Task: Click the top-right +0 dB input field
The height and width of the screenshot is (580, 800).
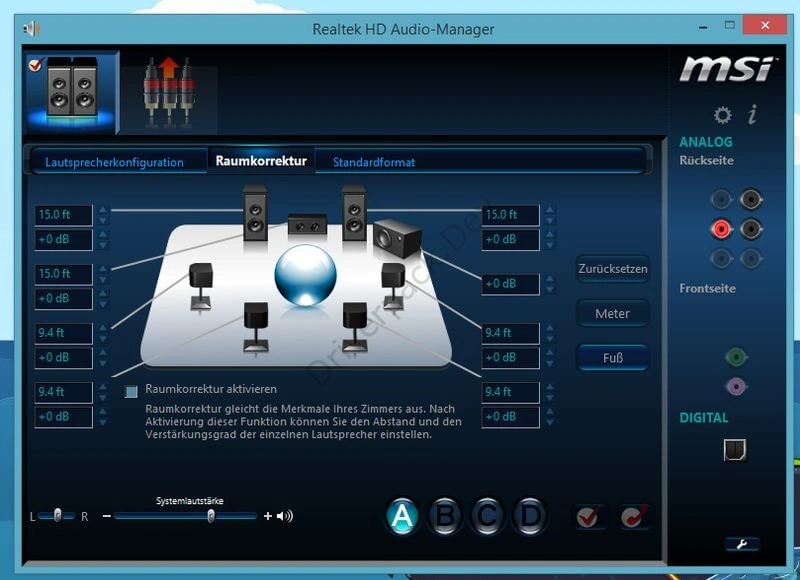Action: click(x=510, y=240)
